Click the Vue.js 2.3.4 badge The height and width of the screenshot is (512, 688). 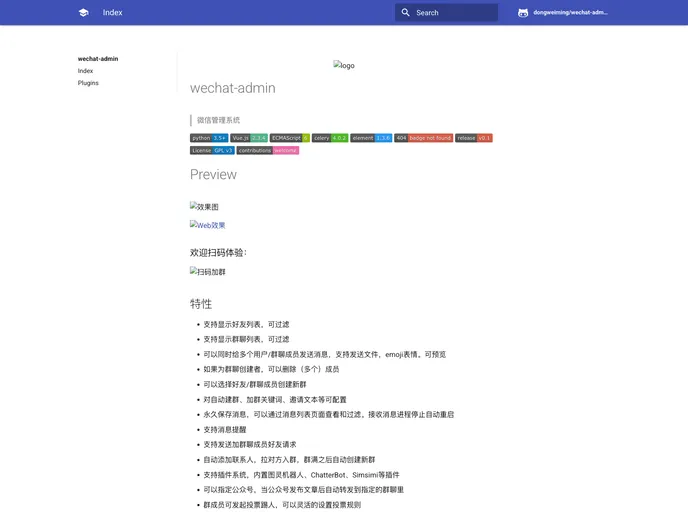pos(249,138)
